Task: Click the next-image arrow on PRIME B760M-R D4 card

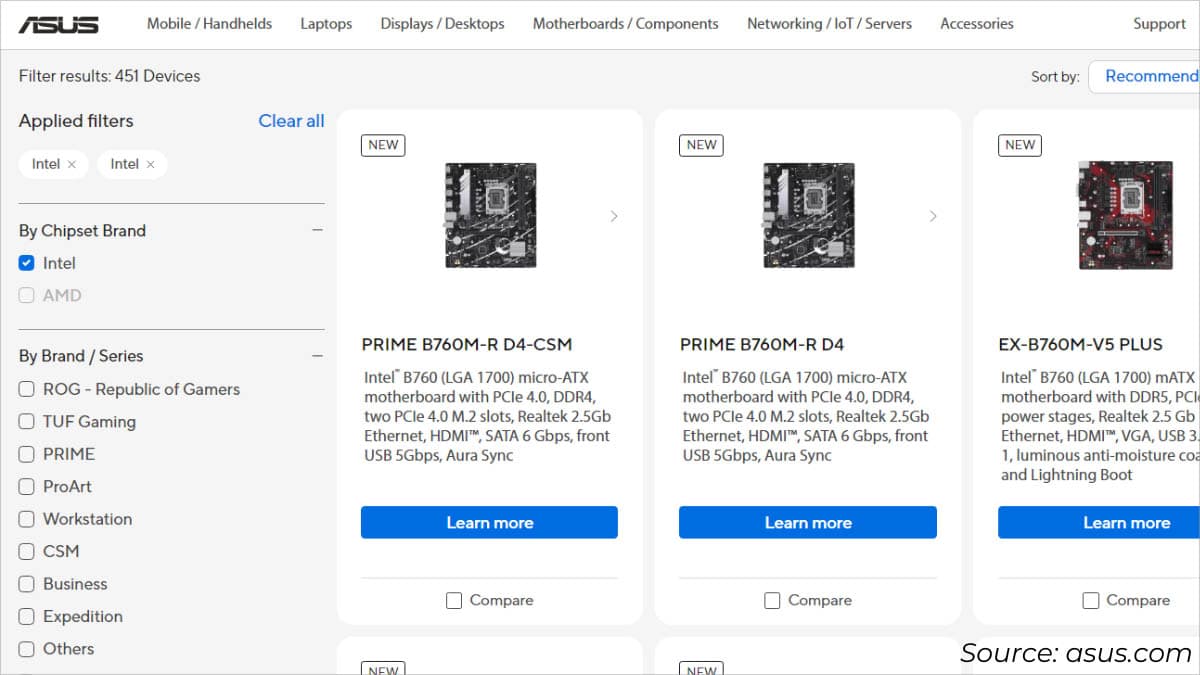Action: click(933, 216)
